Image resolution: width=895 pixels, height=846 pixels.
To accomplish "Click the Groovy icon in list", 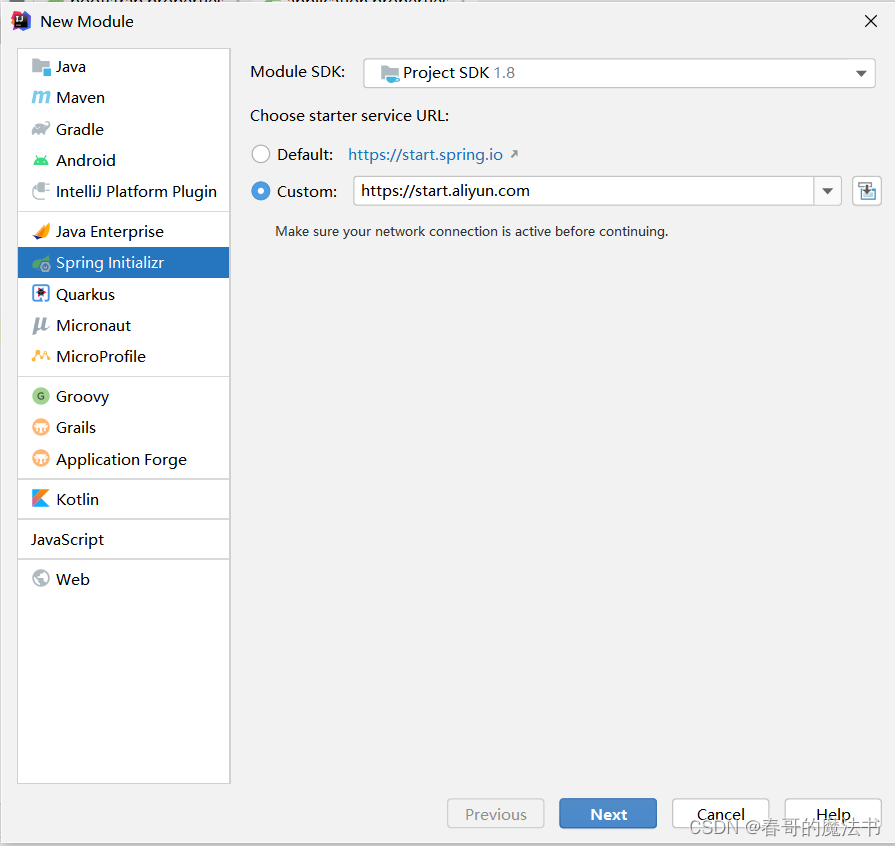I will 41,396.
